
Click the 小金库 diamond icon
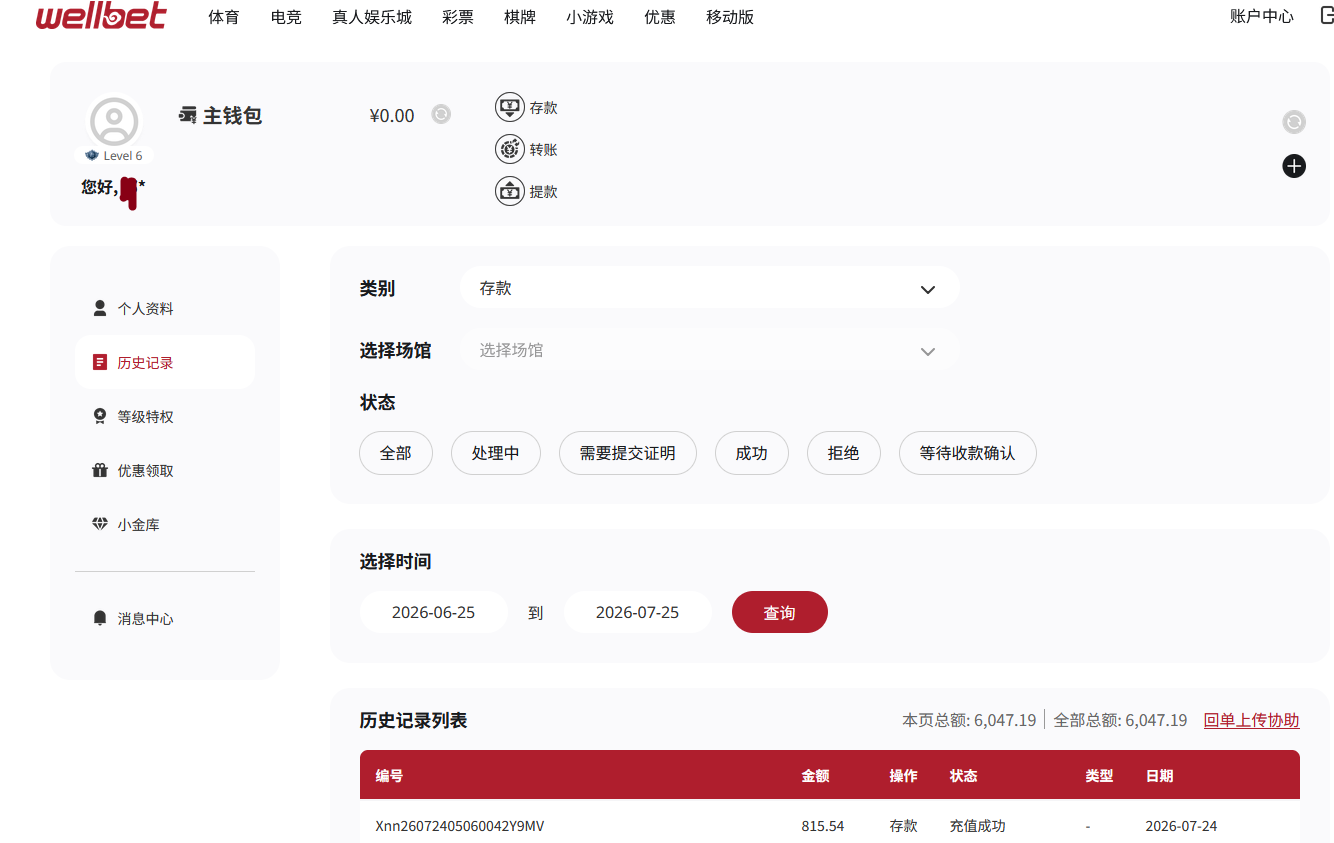[x=100, y=524]
